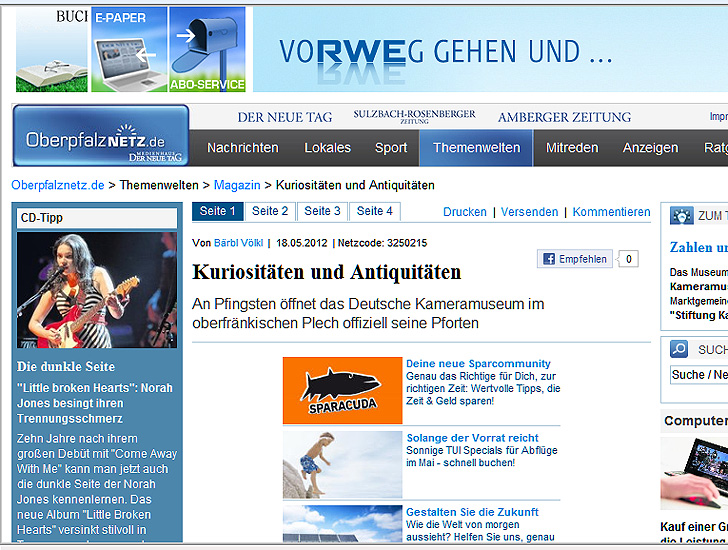Image resolution: width=728 pixels, height=550 pixels.
Task: Open the Oberpfalznetz.de breadcrumb link
Action: [58, 185]
